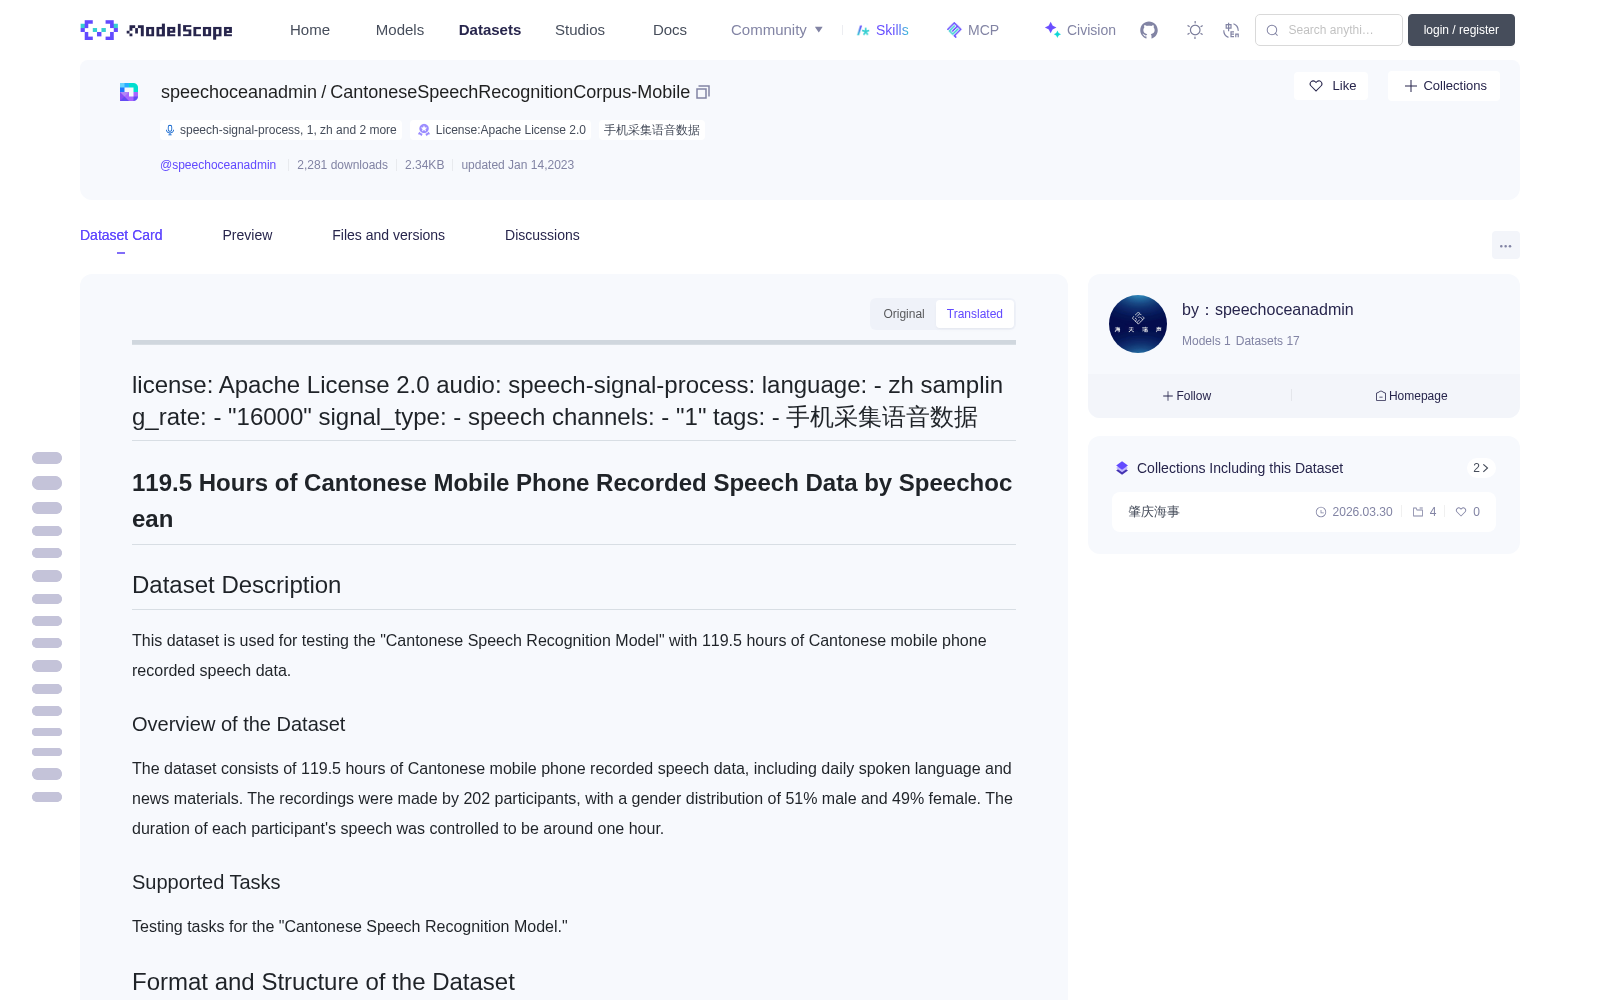Click the 'Overview of the Dataset' heading
The width and height of the screenshot is (1600, 1000).
tap(238, 724)
